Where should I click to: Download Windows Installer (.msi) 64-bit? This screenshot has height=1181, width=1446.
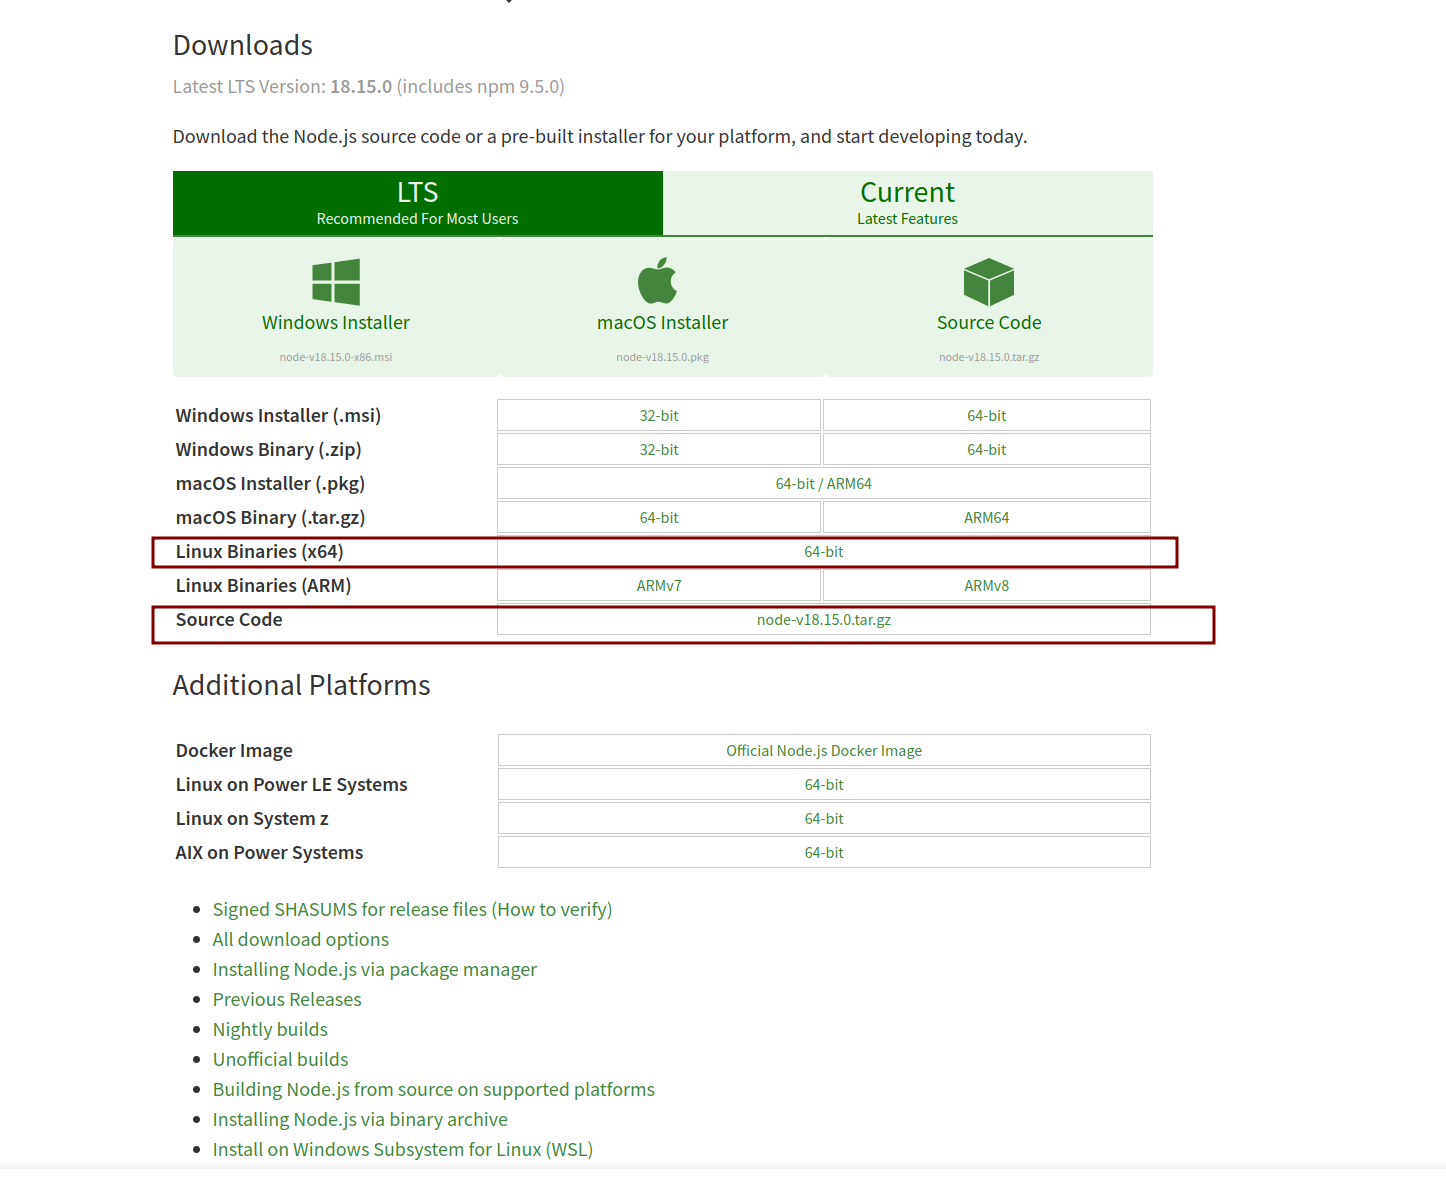tap(987, 415)
